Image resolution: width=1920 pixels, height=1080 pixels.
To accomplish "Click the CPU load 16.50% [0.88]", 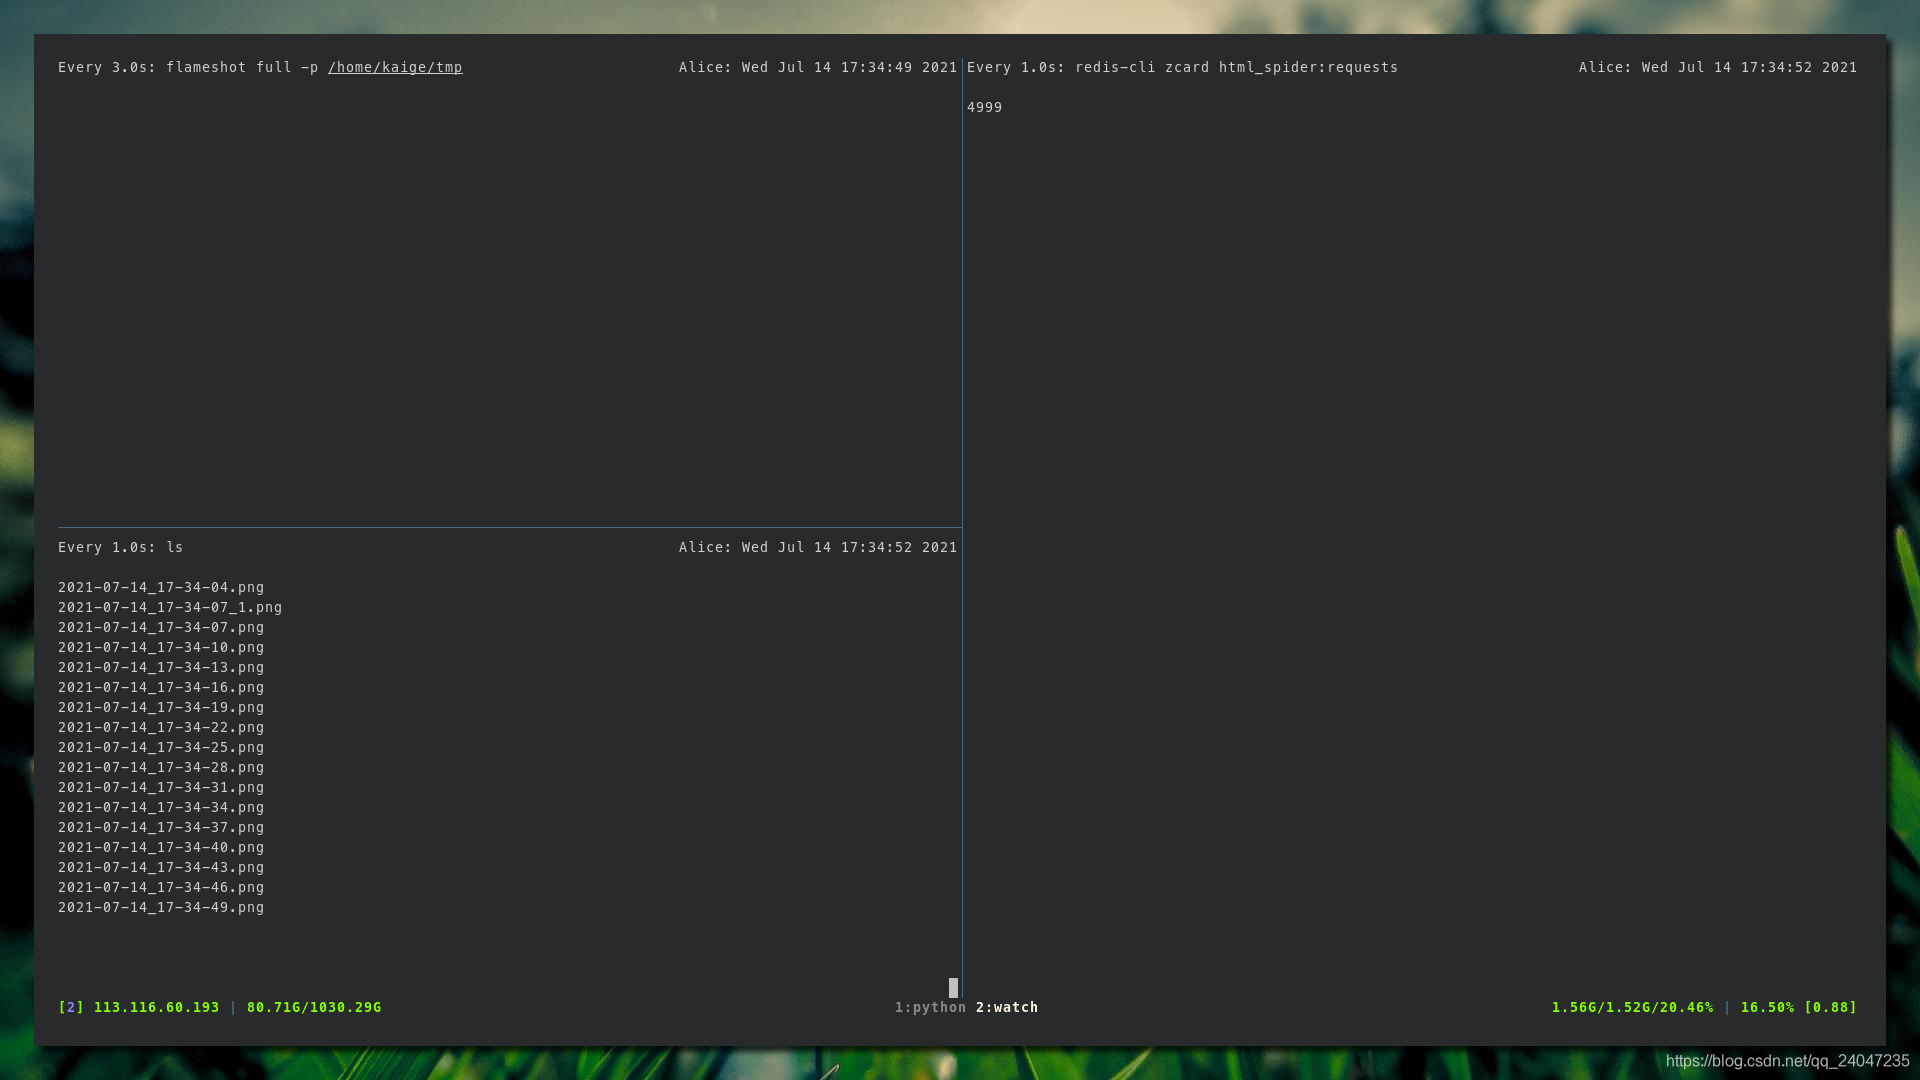I will 1798,1007.
